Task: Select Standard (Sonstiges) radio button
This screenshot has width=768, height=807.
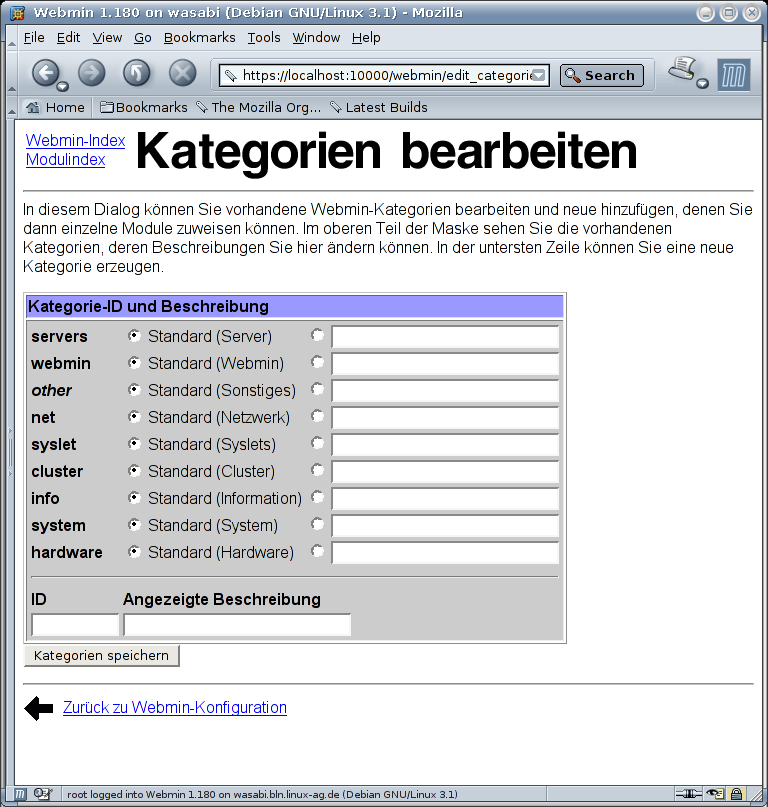Action: pos(134,390)
